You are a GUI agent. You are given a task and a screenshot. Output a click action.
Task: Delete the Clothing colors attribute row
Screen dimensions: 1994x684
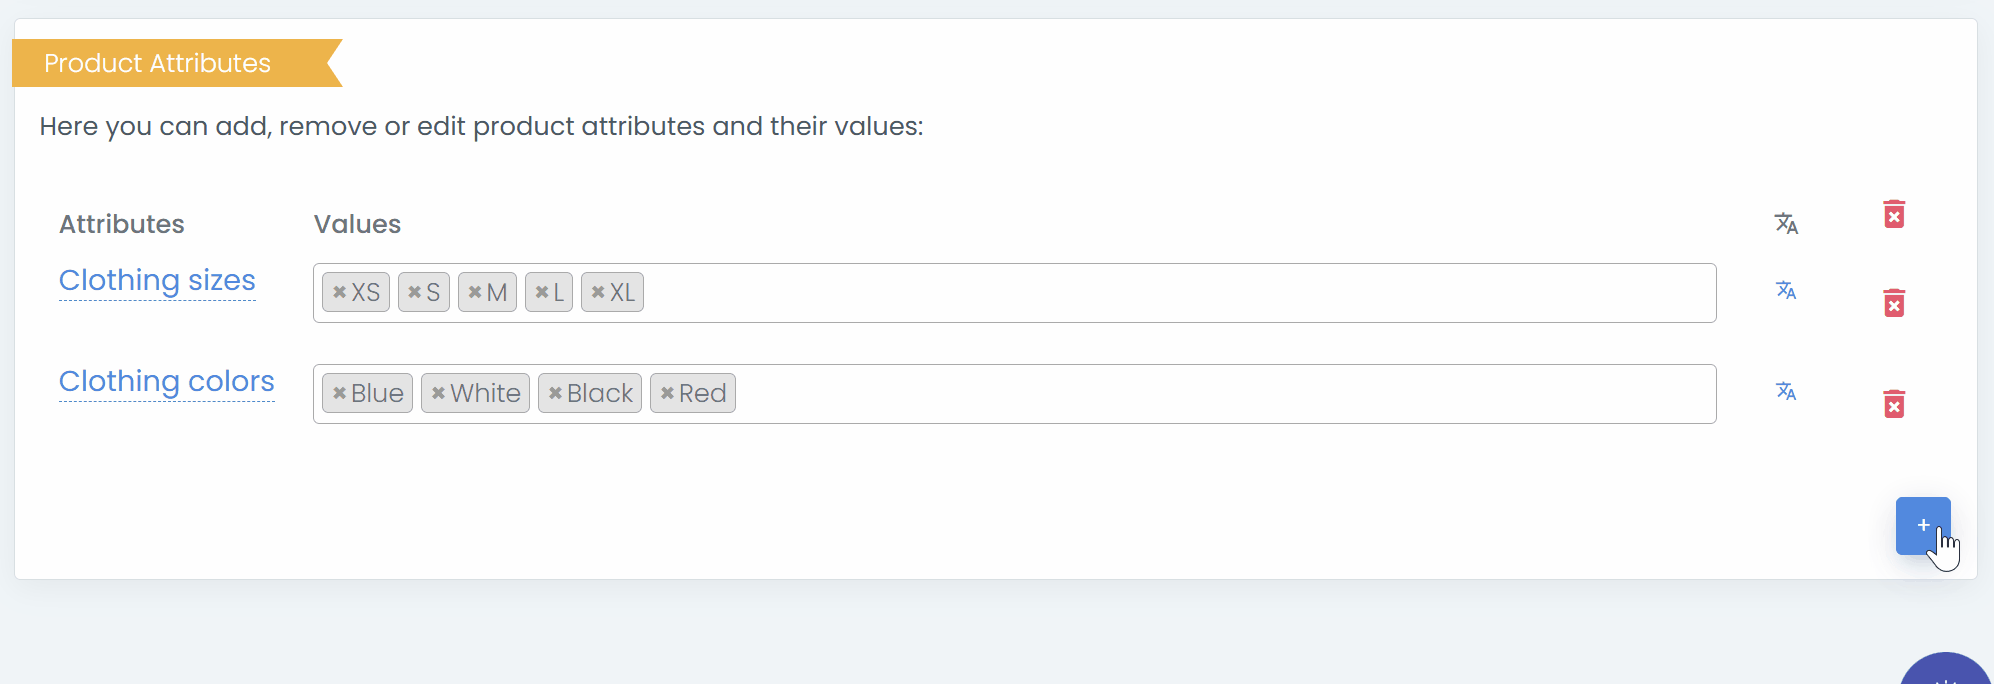[x=1894, y=404]
